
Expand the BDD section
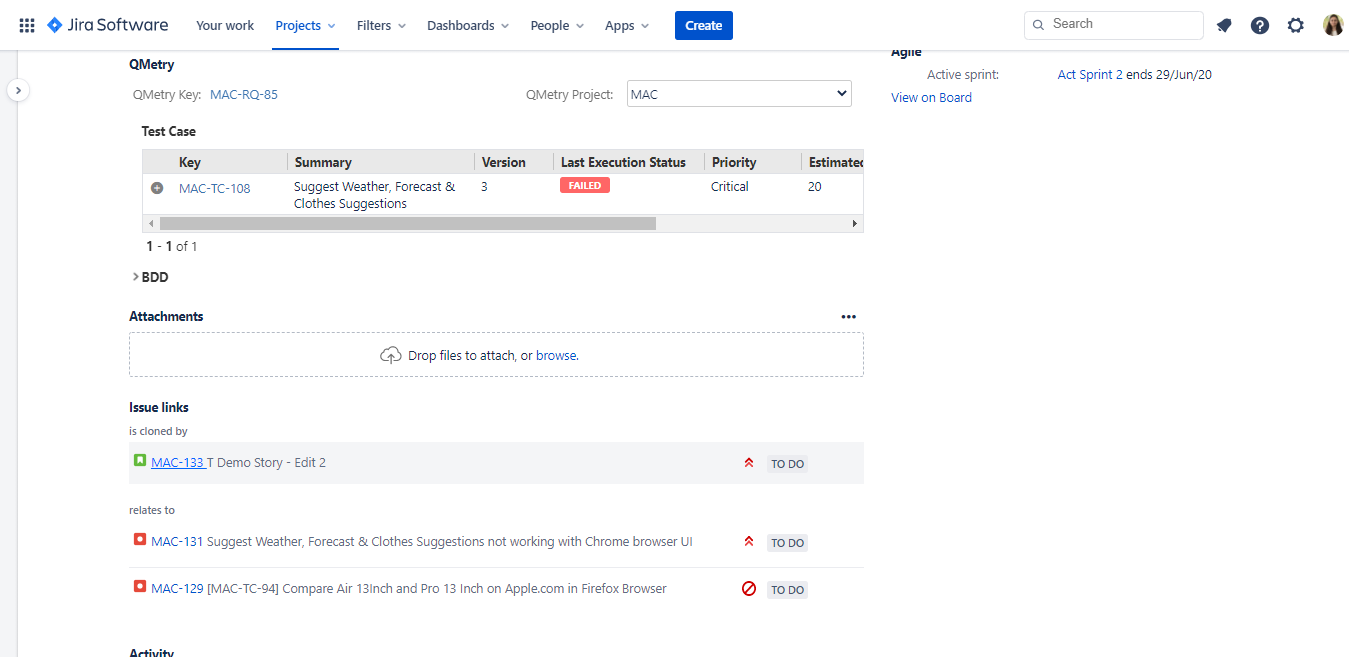(x=150, y=277)
